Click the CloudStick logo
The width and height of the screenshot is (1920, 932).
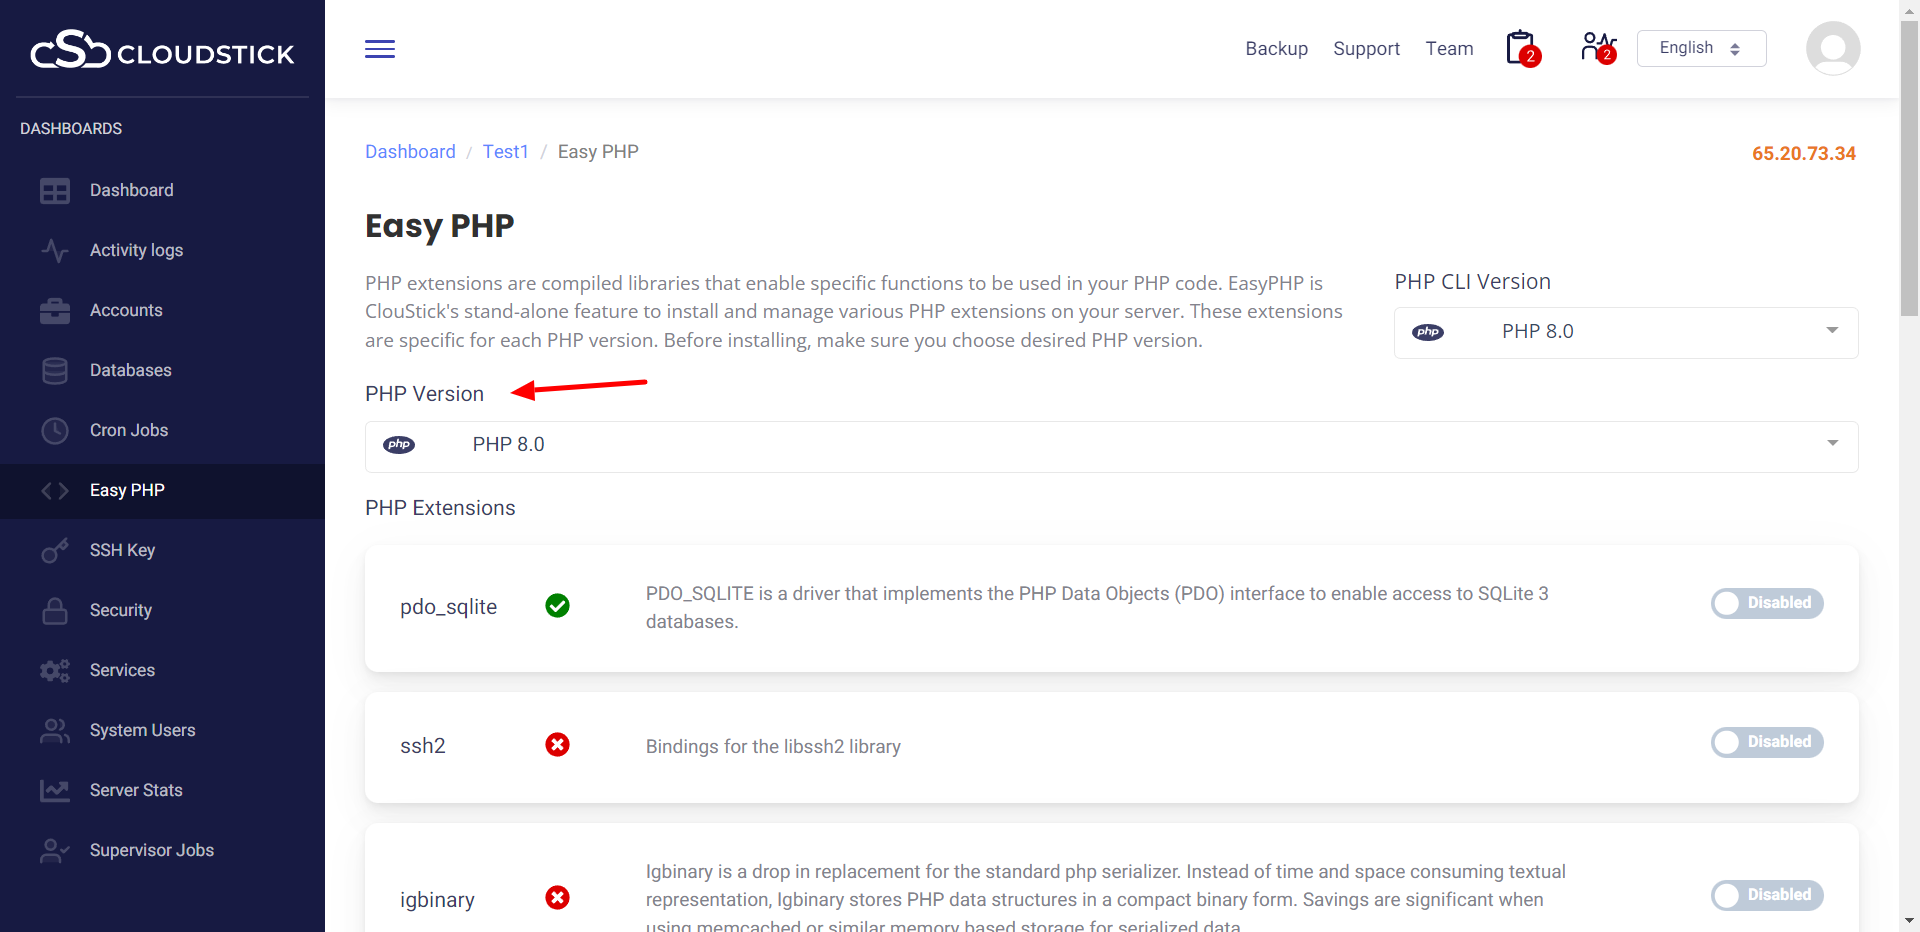click(x=162, y=50)
